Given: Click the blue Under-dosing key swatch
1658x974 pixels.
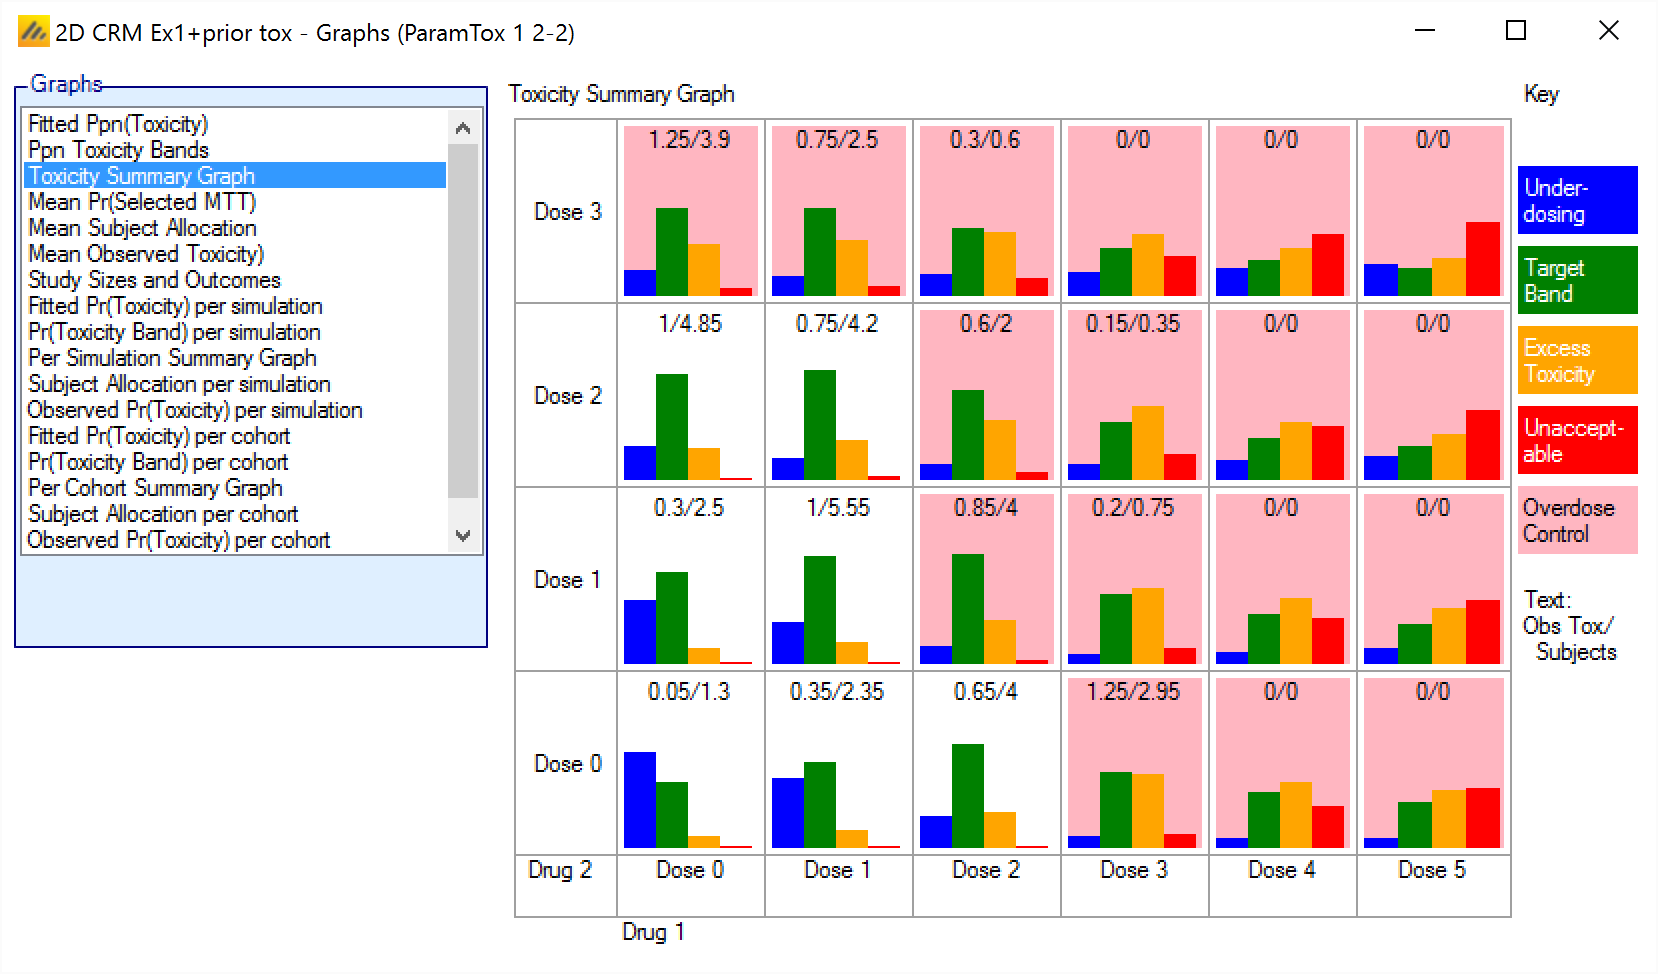Looking at the screenshot, I should click(x=1577, y=200).
